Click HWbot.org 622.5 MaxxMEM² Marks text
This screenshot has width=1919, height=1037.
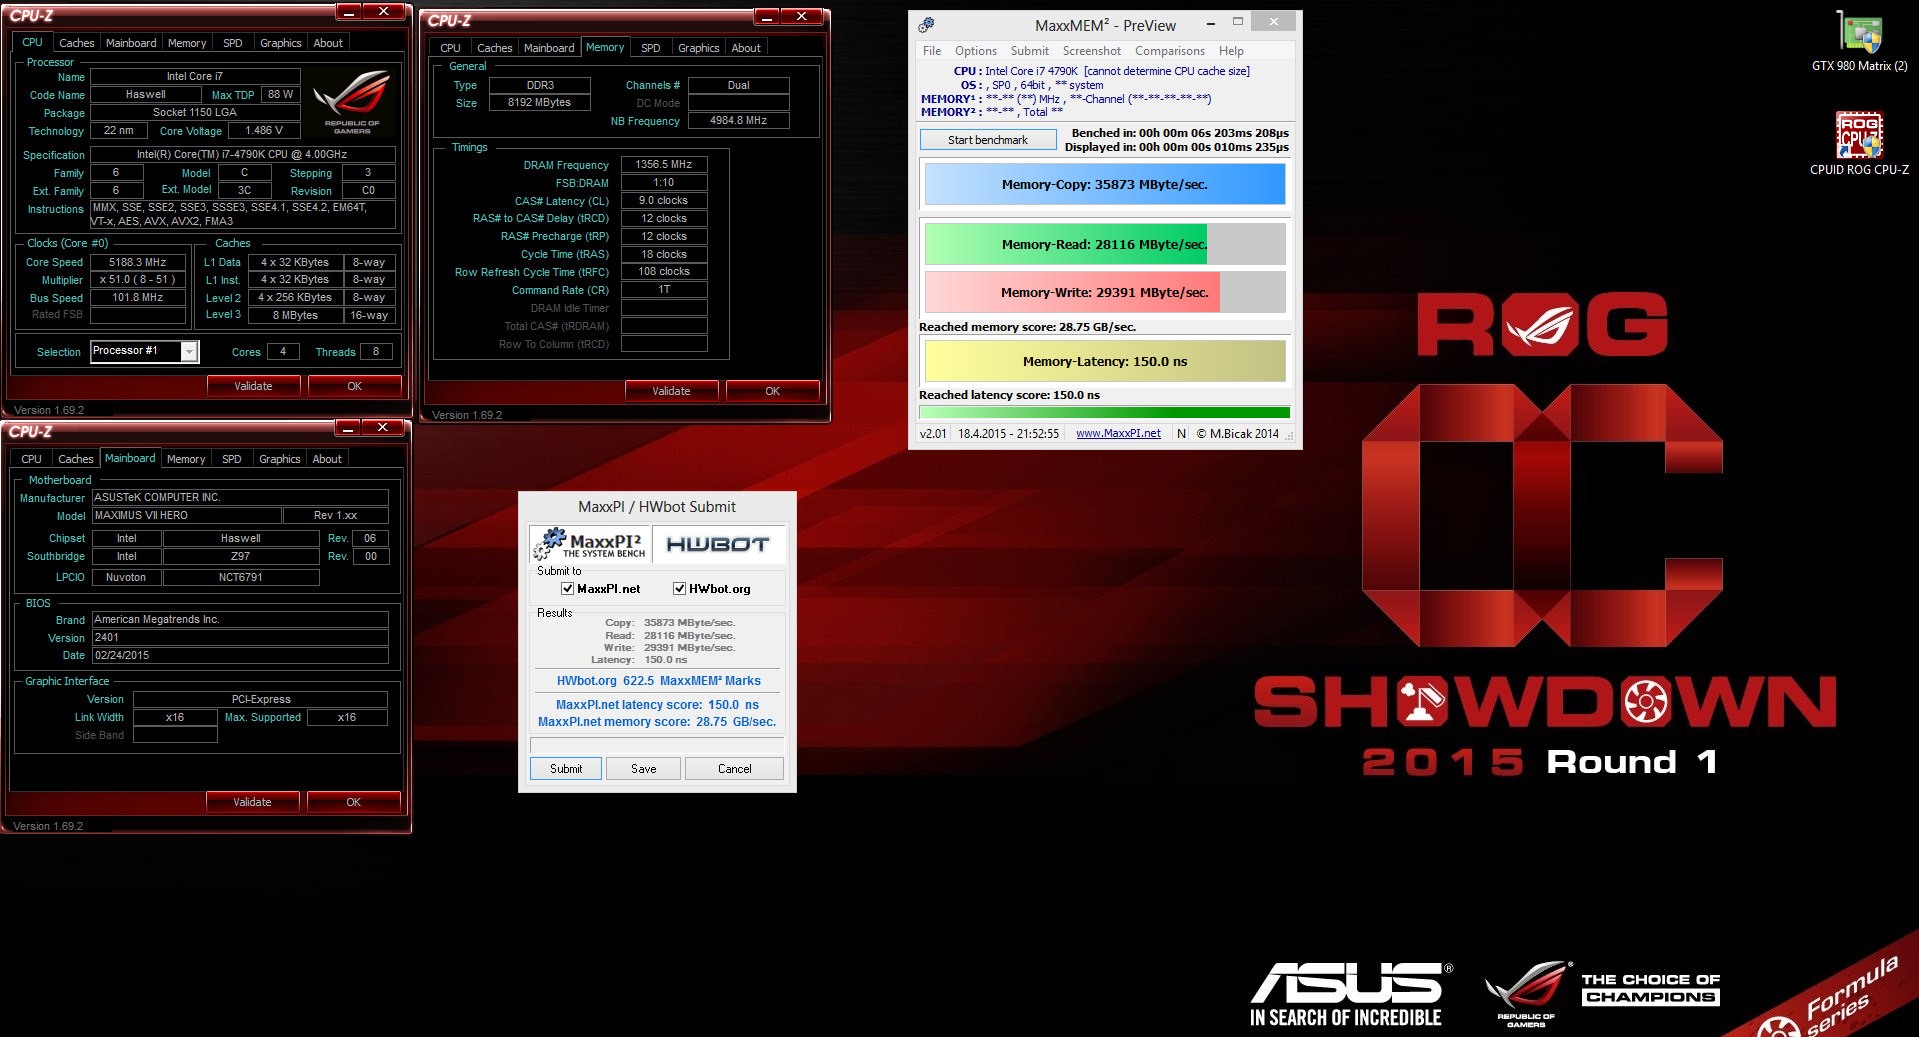658,681
